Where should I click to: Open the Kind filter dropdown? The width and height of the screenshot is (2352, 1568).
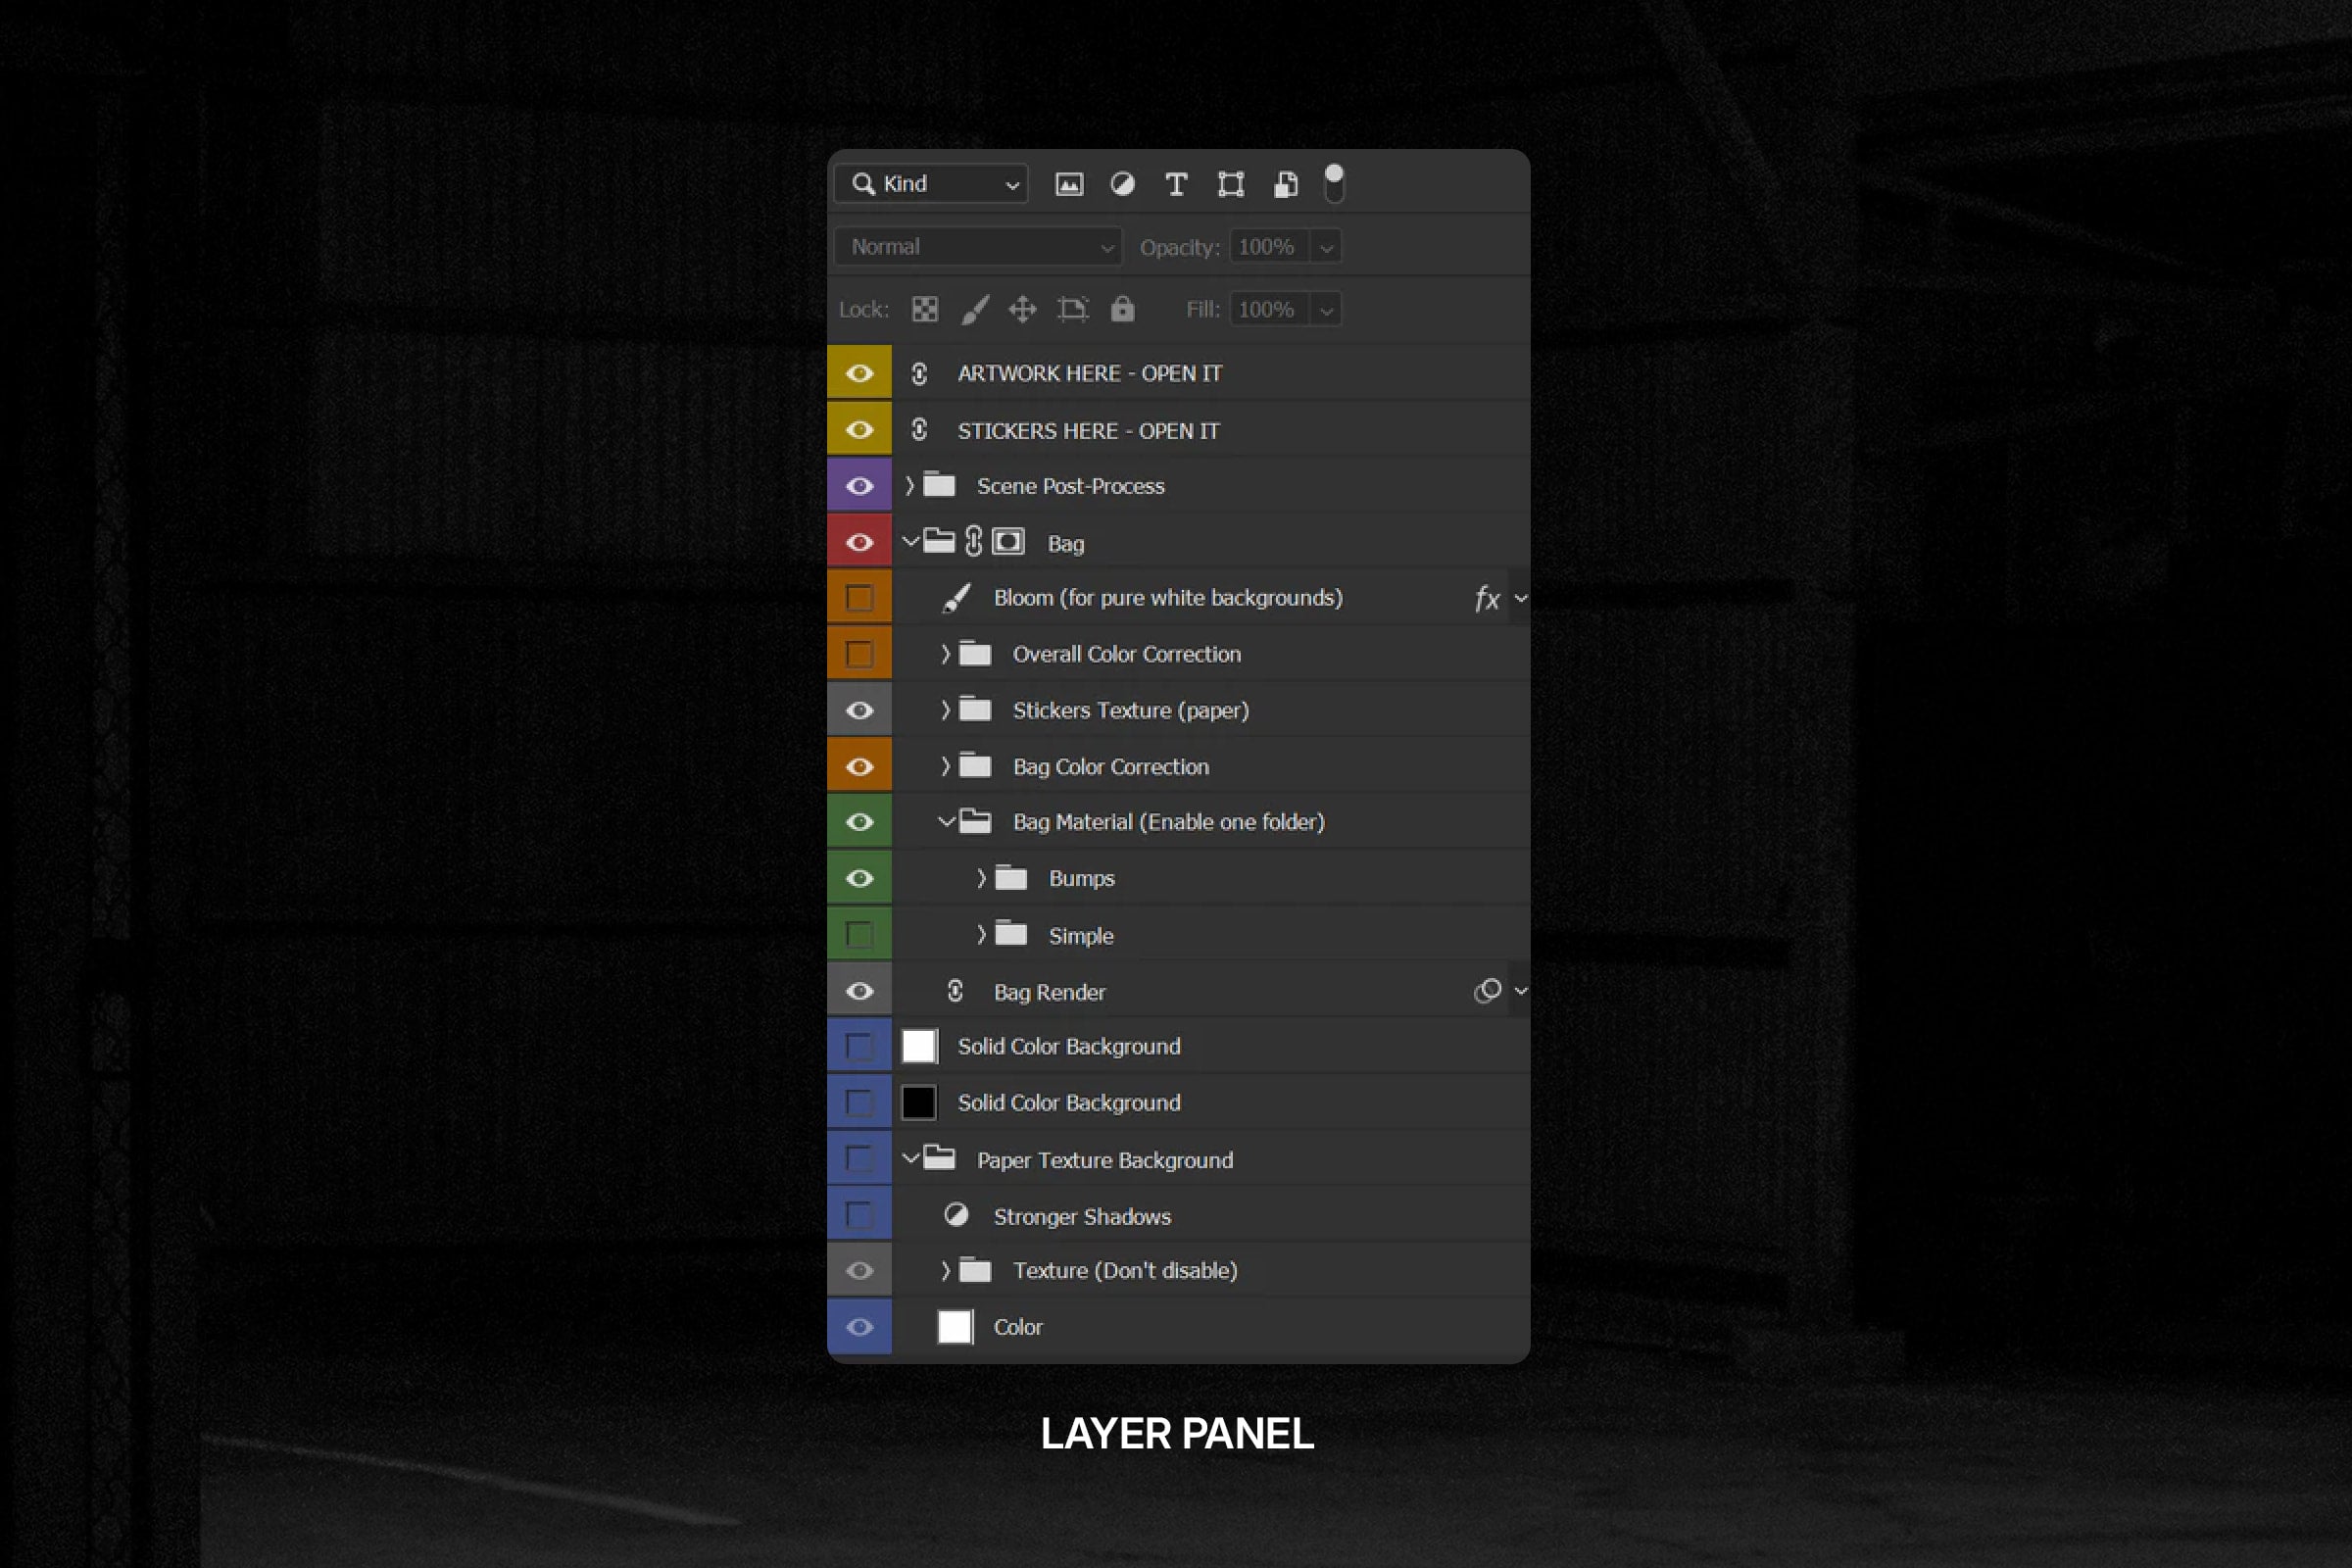pyautogui.click(x=931, y=184)
